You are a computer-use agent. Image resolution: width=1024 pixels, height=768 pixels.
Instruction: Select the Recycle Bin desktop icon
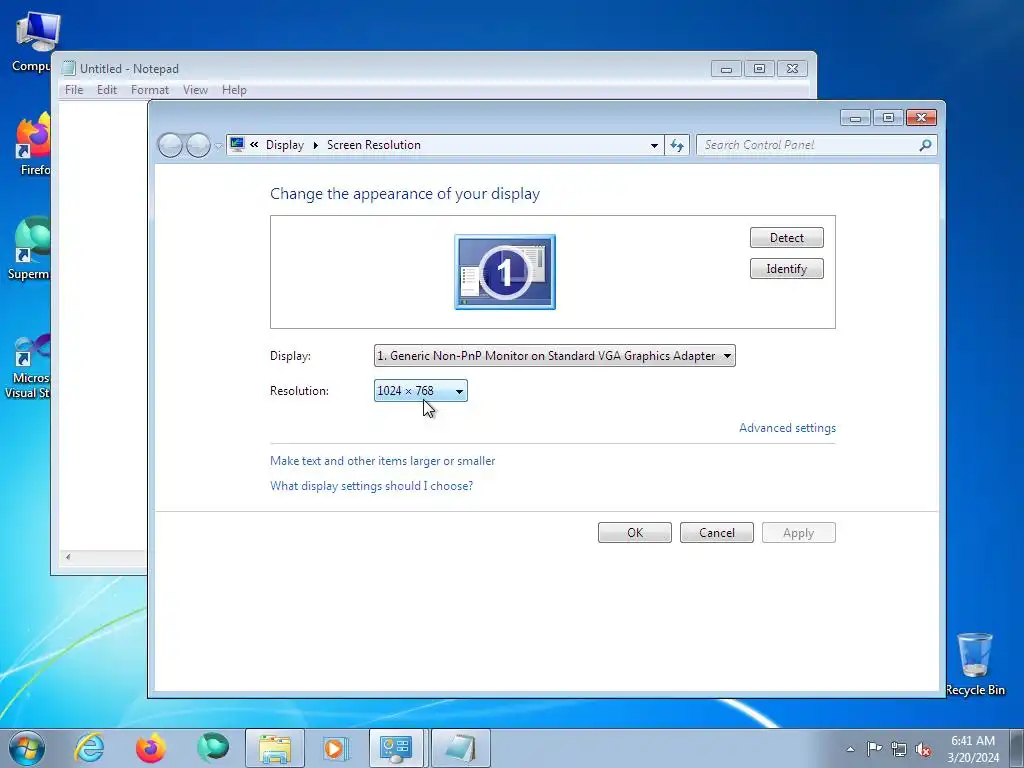tap(975, 664)
